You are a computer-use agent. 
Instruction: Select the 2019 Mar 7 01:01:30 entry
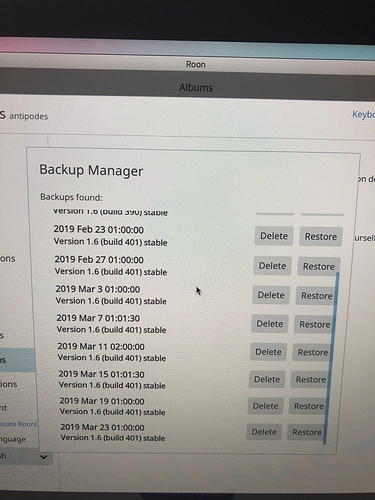111,323
